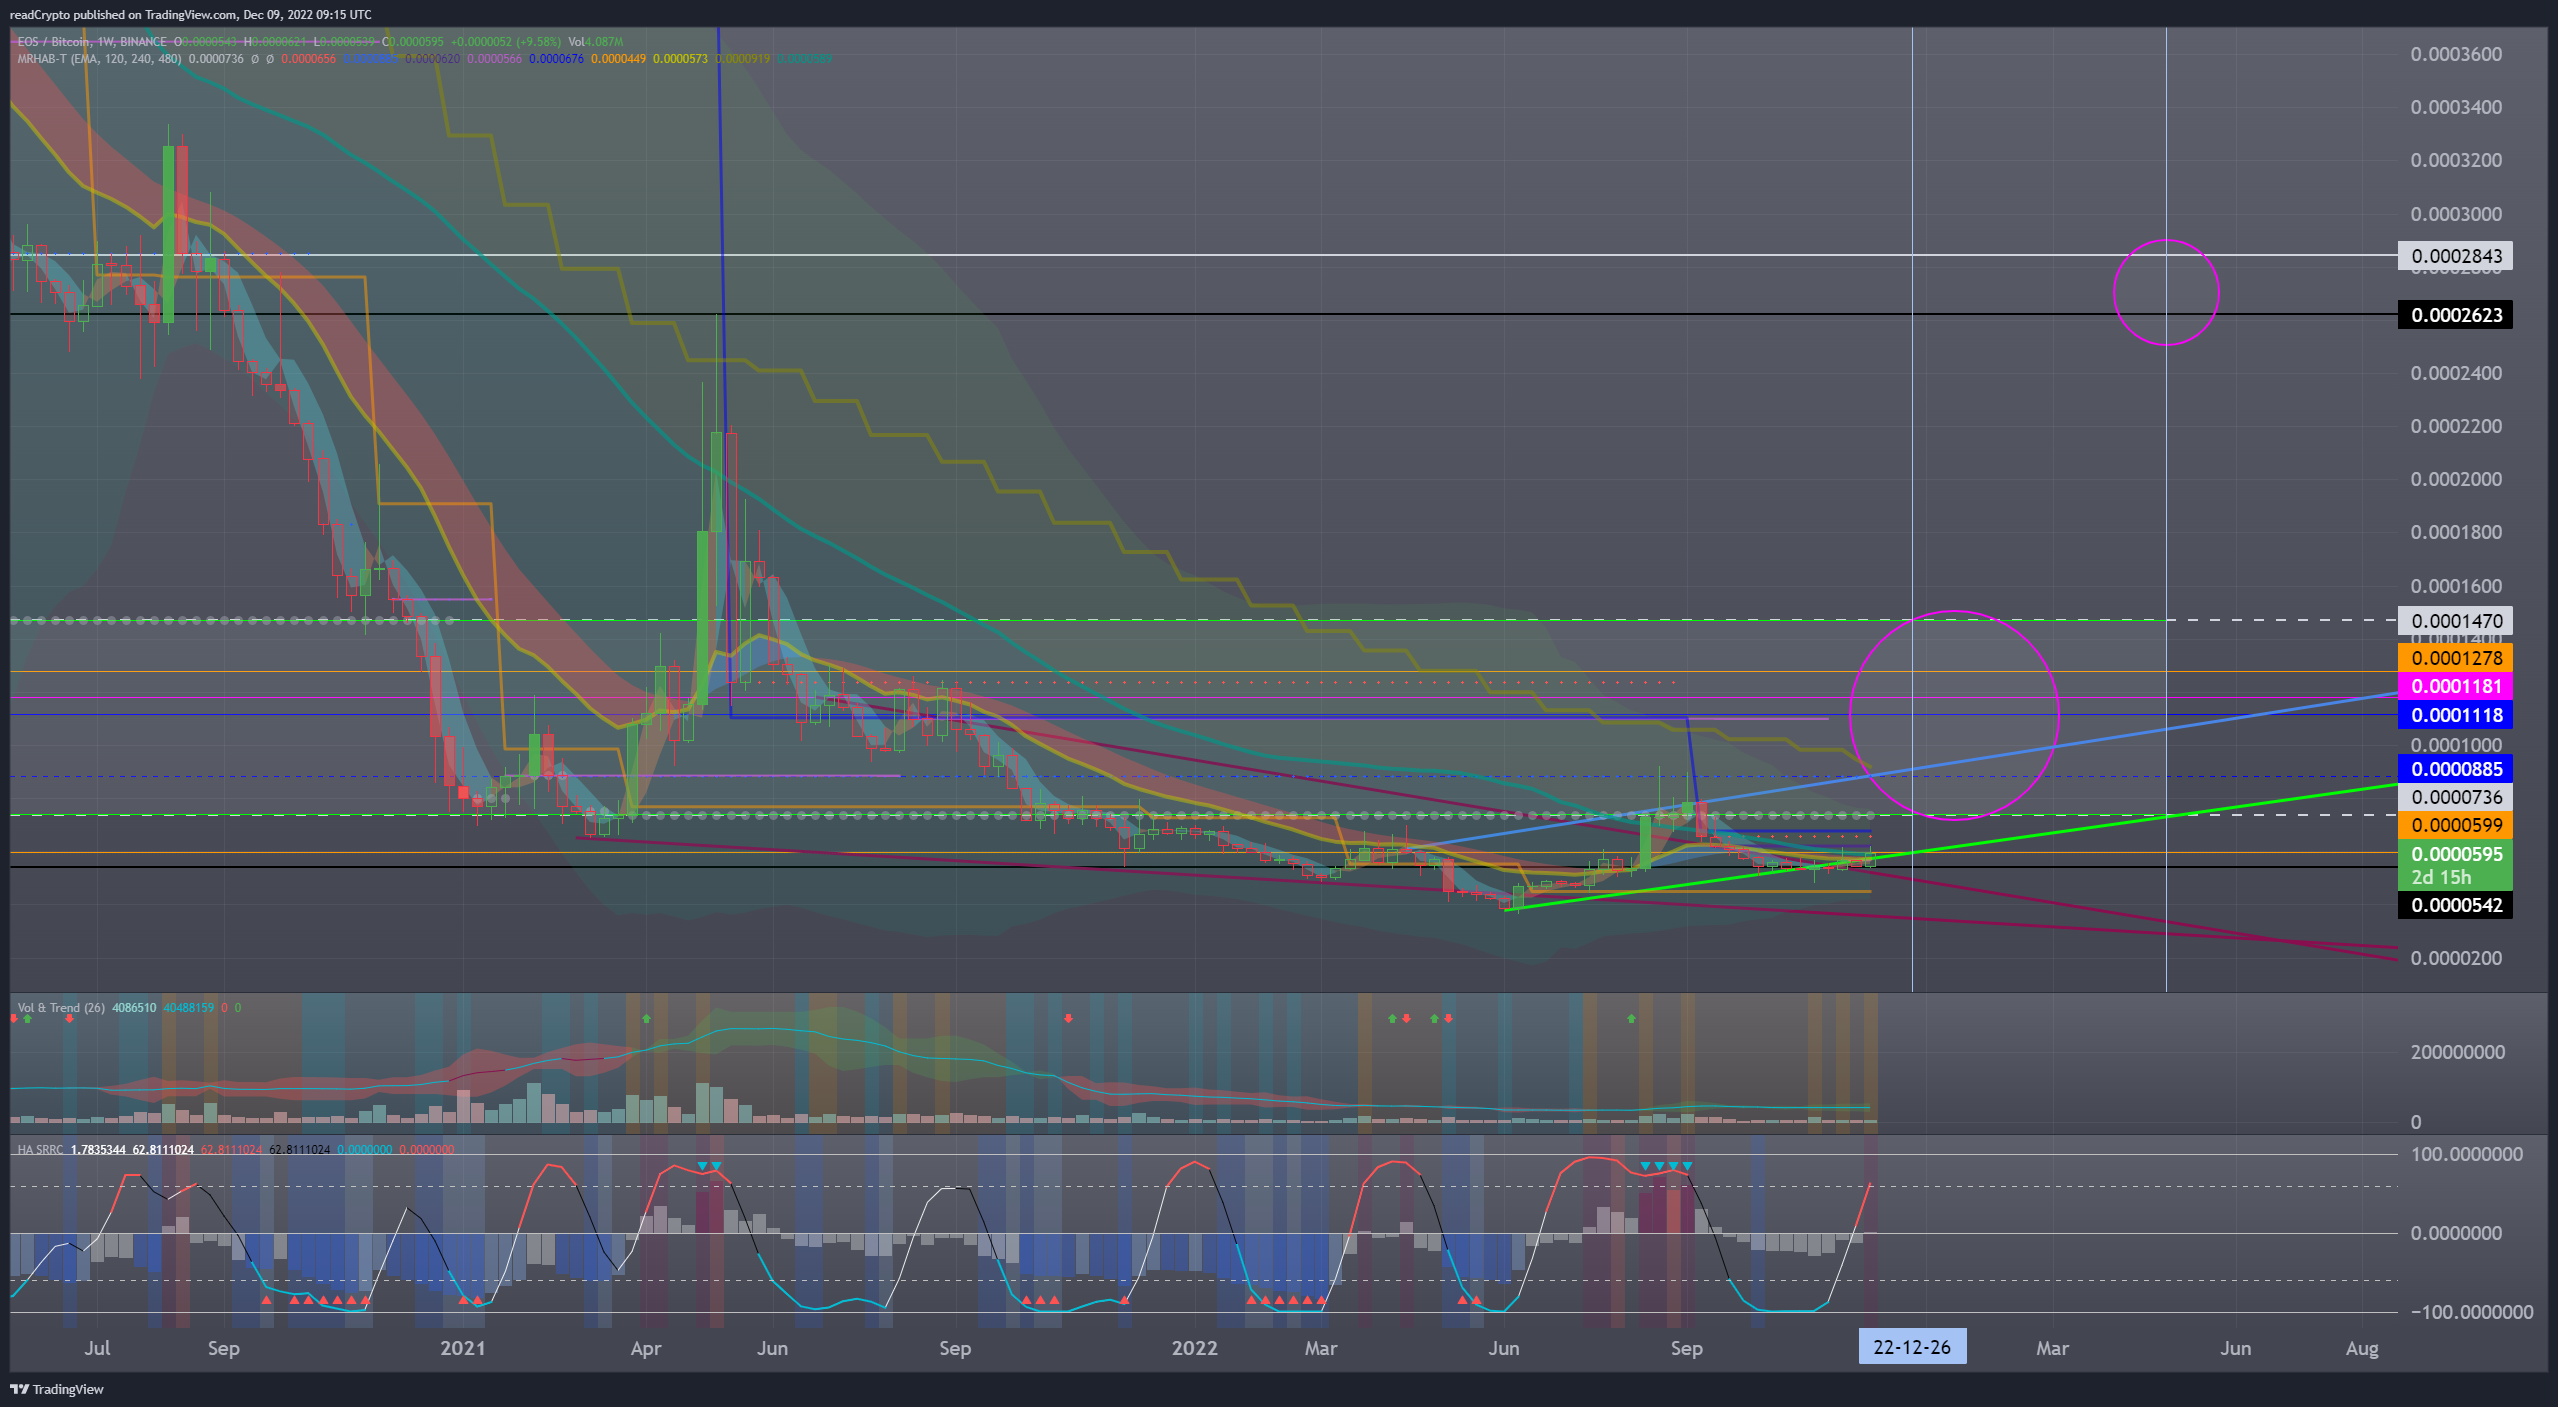Click the red 0.0000656 value in MRHAB-T legend

coord(308,59)
